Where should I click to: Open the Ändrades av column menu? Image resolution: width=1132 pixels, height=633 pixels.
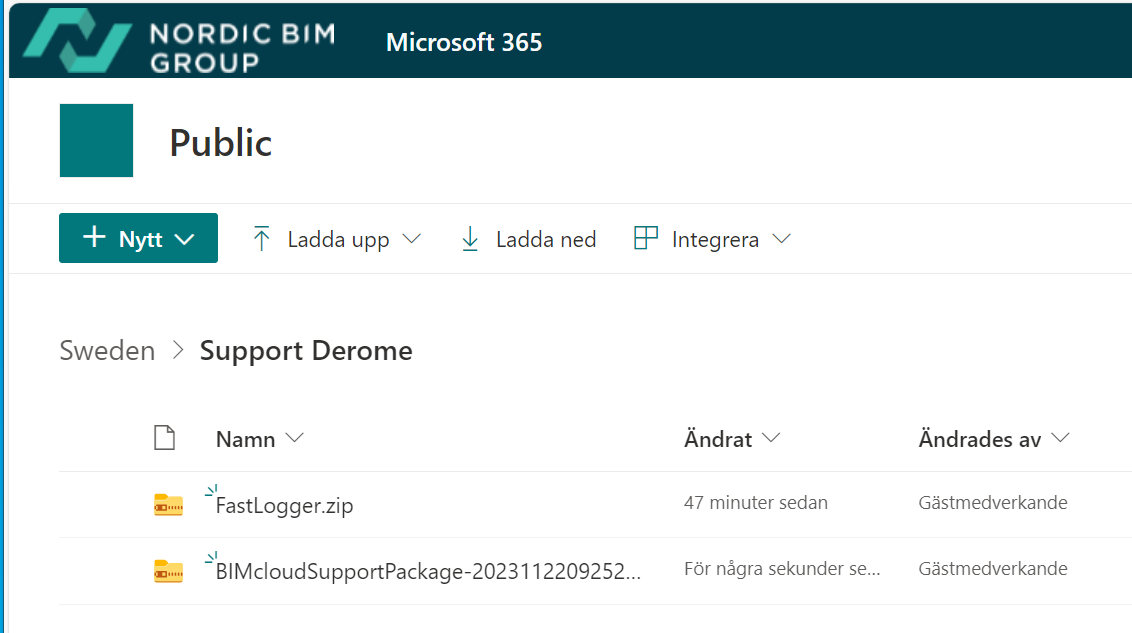pos(993,439)
